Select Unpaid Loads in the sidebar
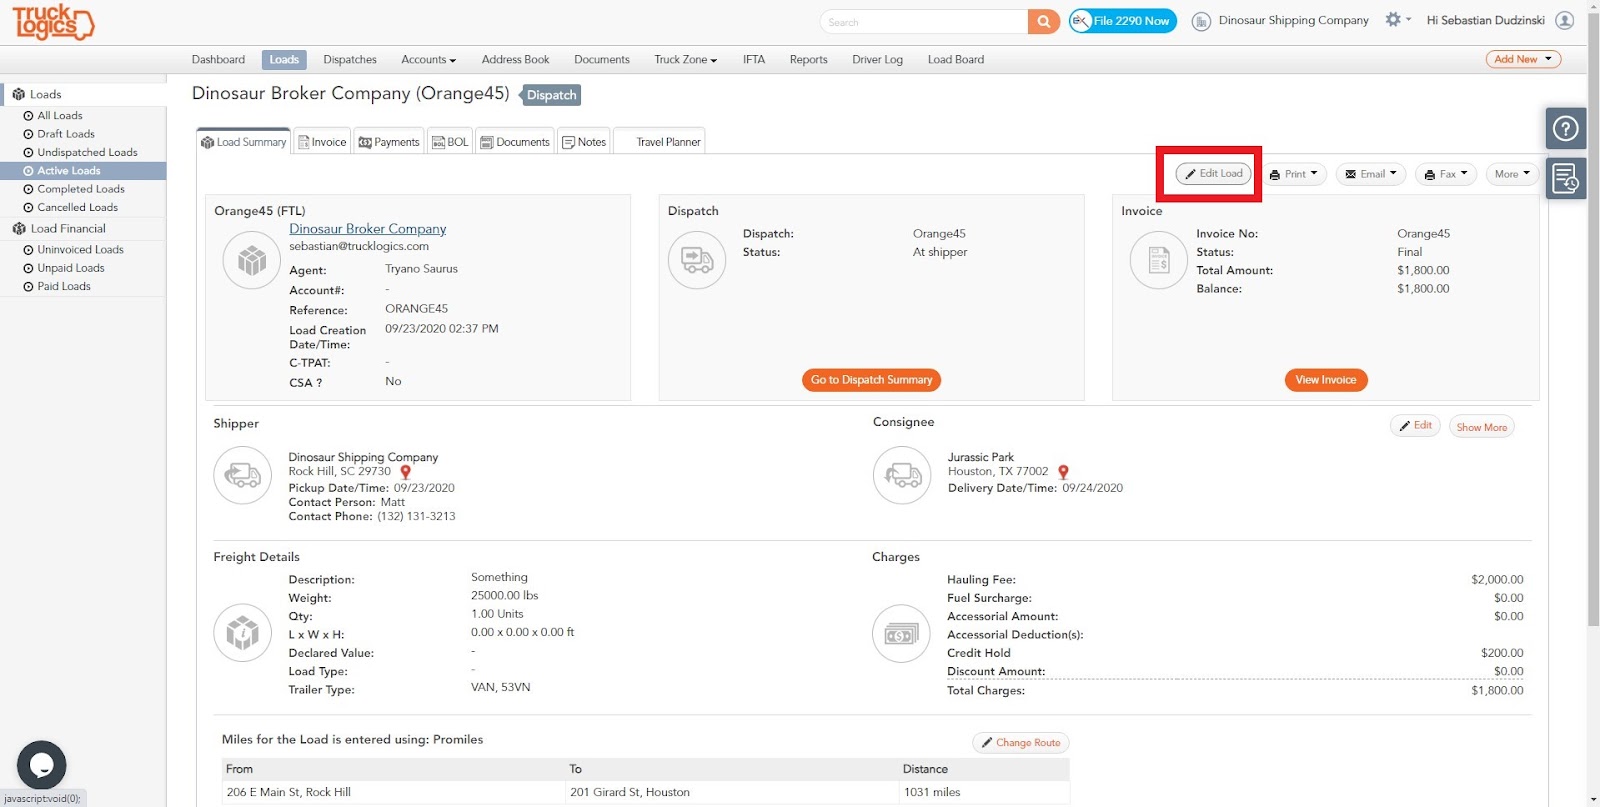 71,268
